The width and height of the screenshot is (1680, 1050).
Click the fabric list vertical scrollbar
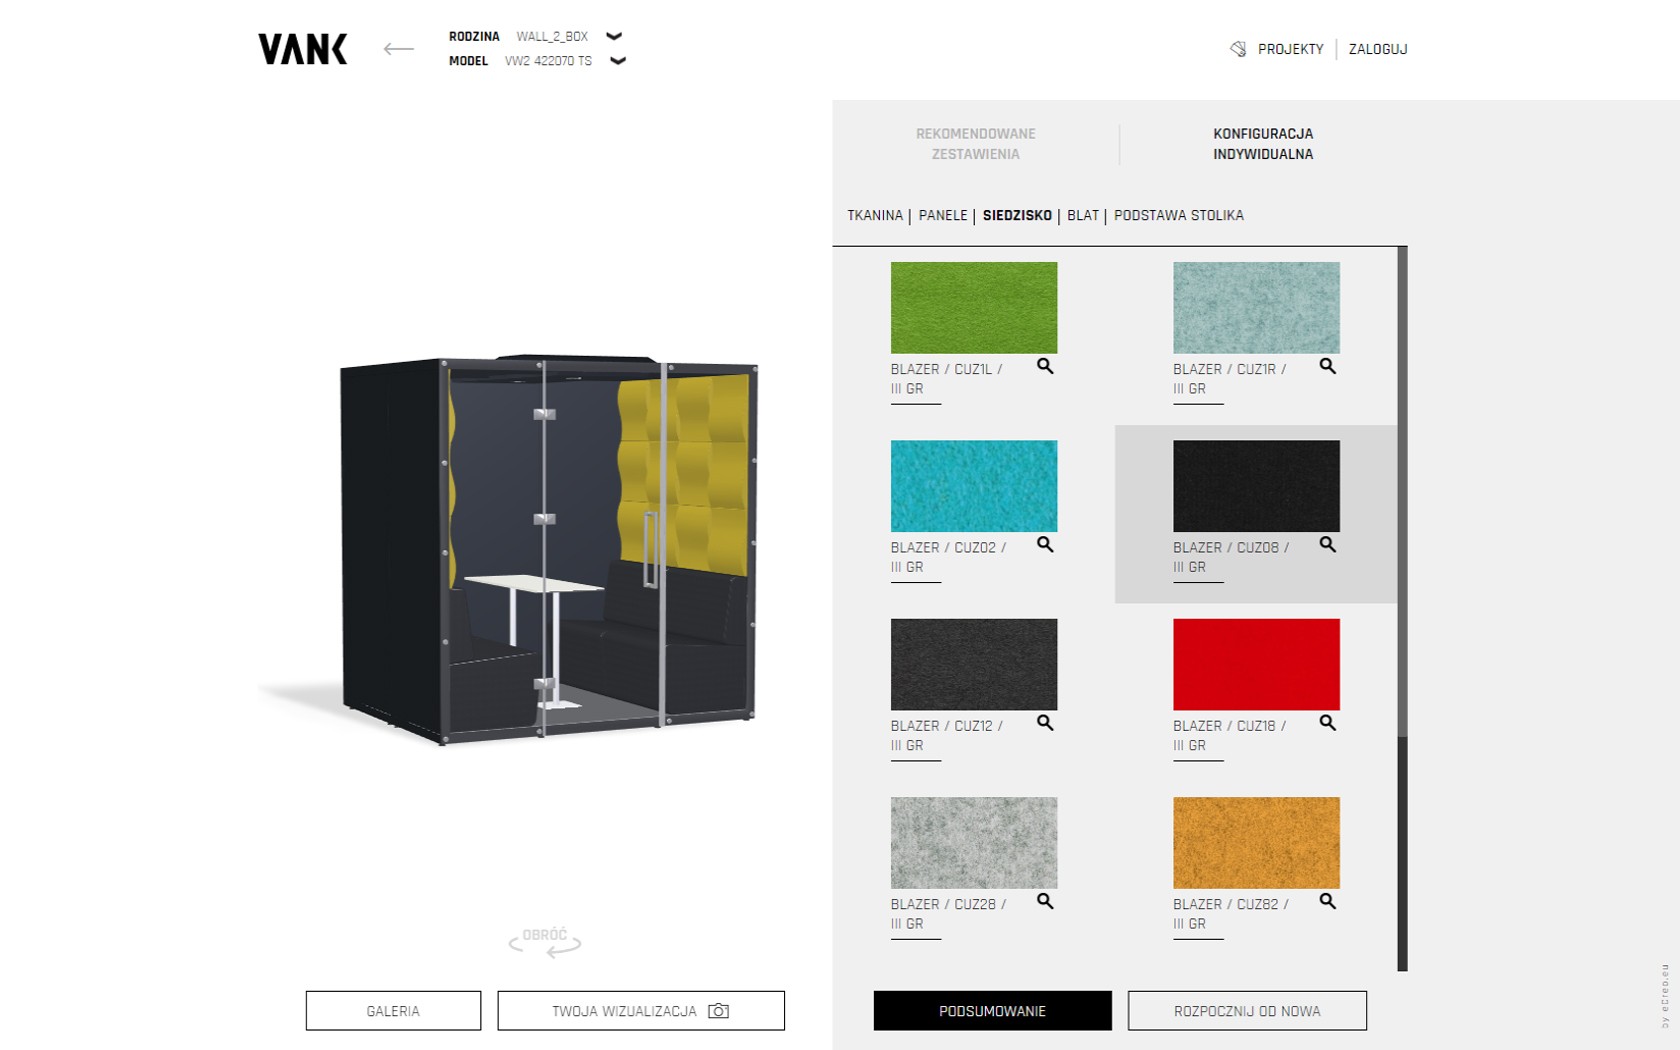click(x=1402, y=608)
